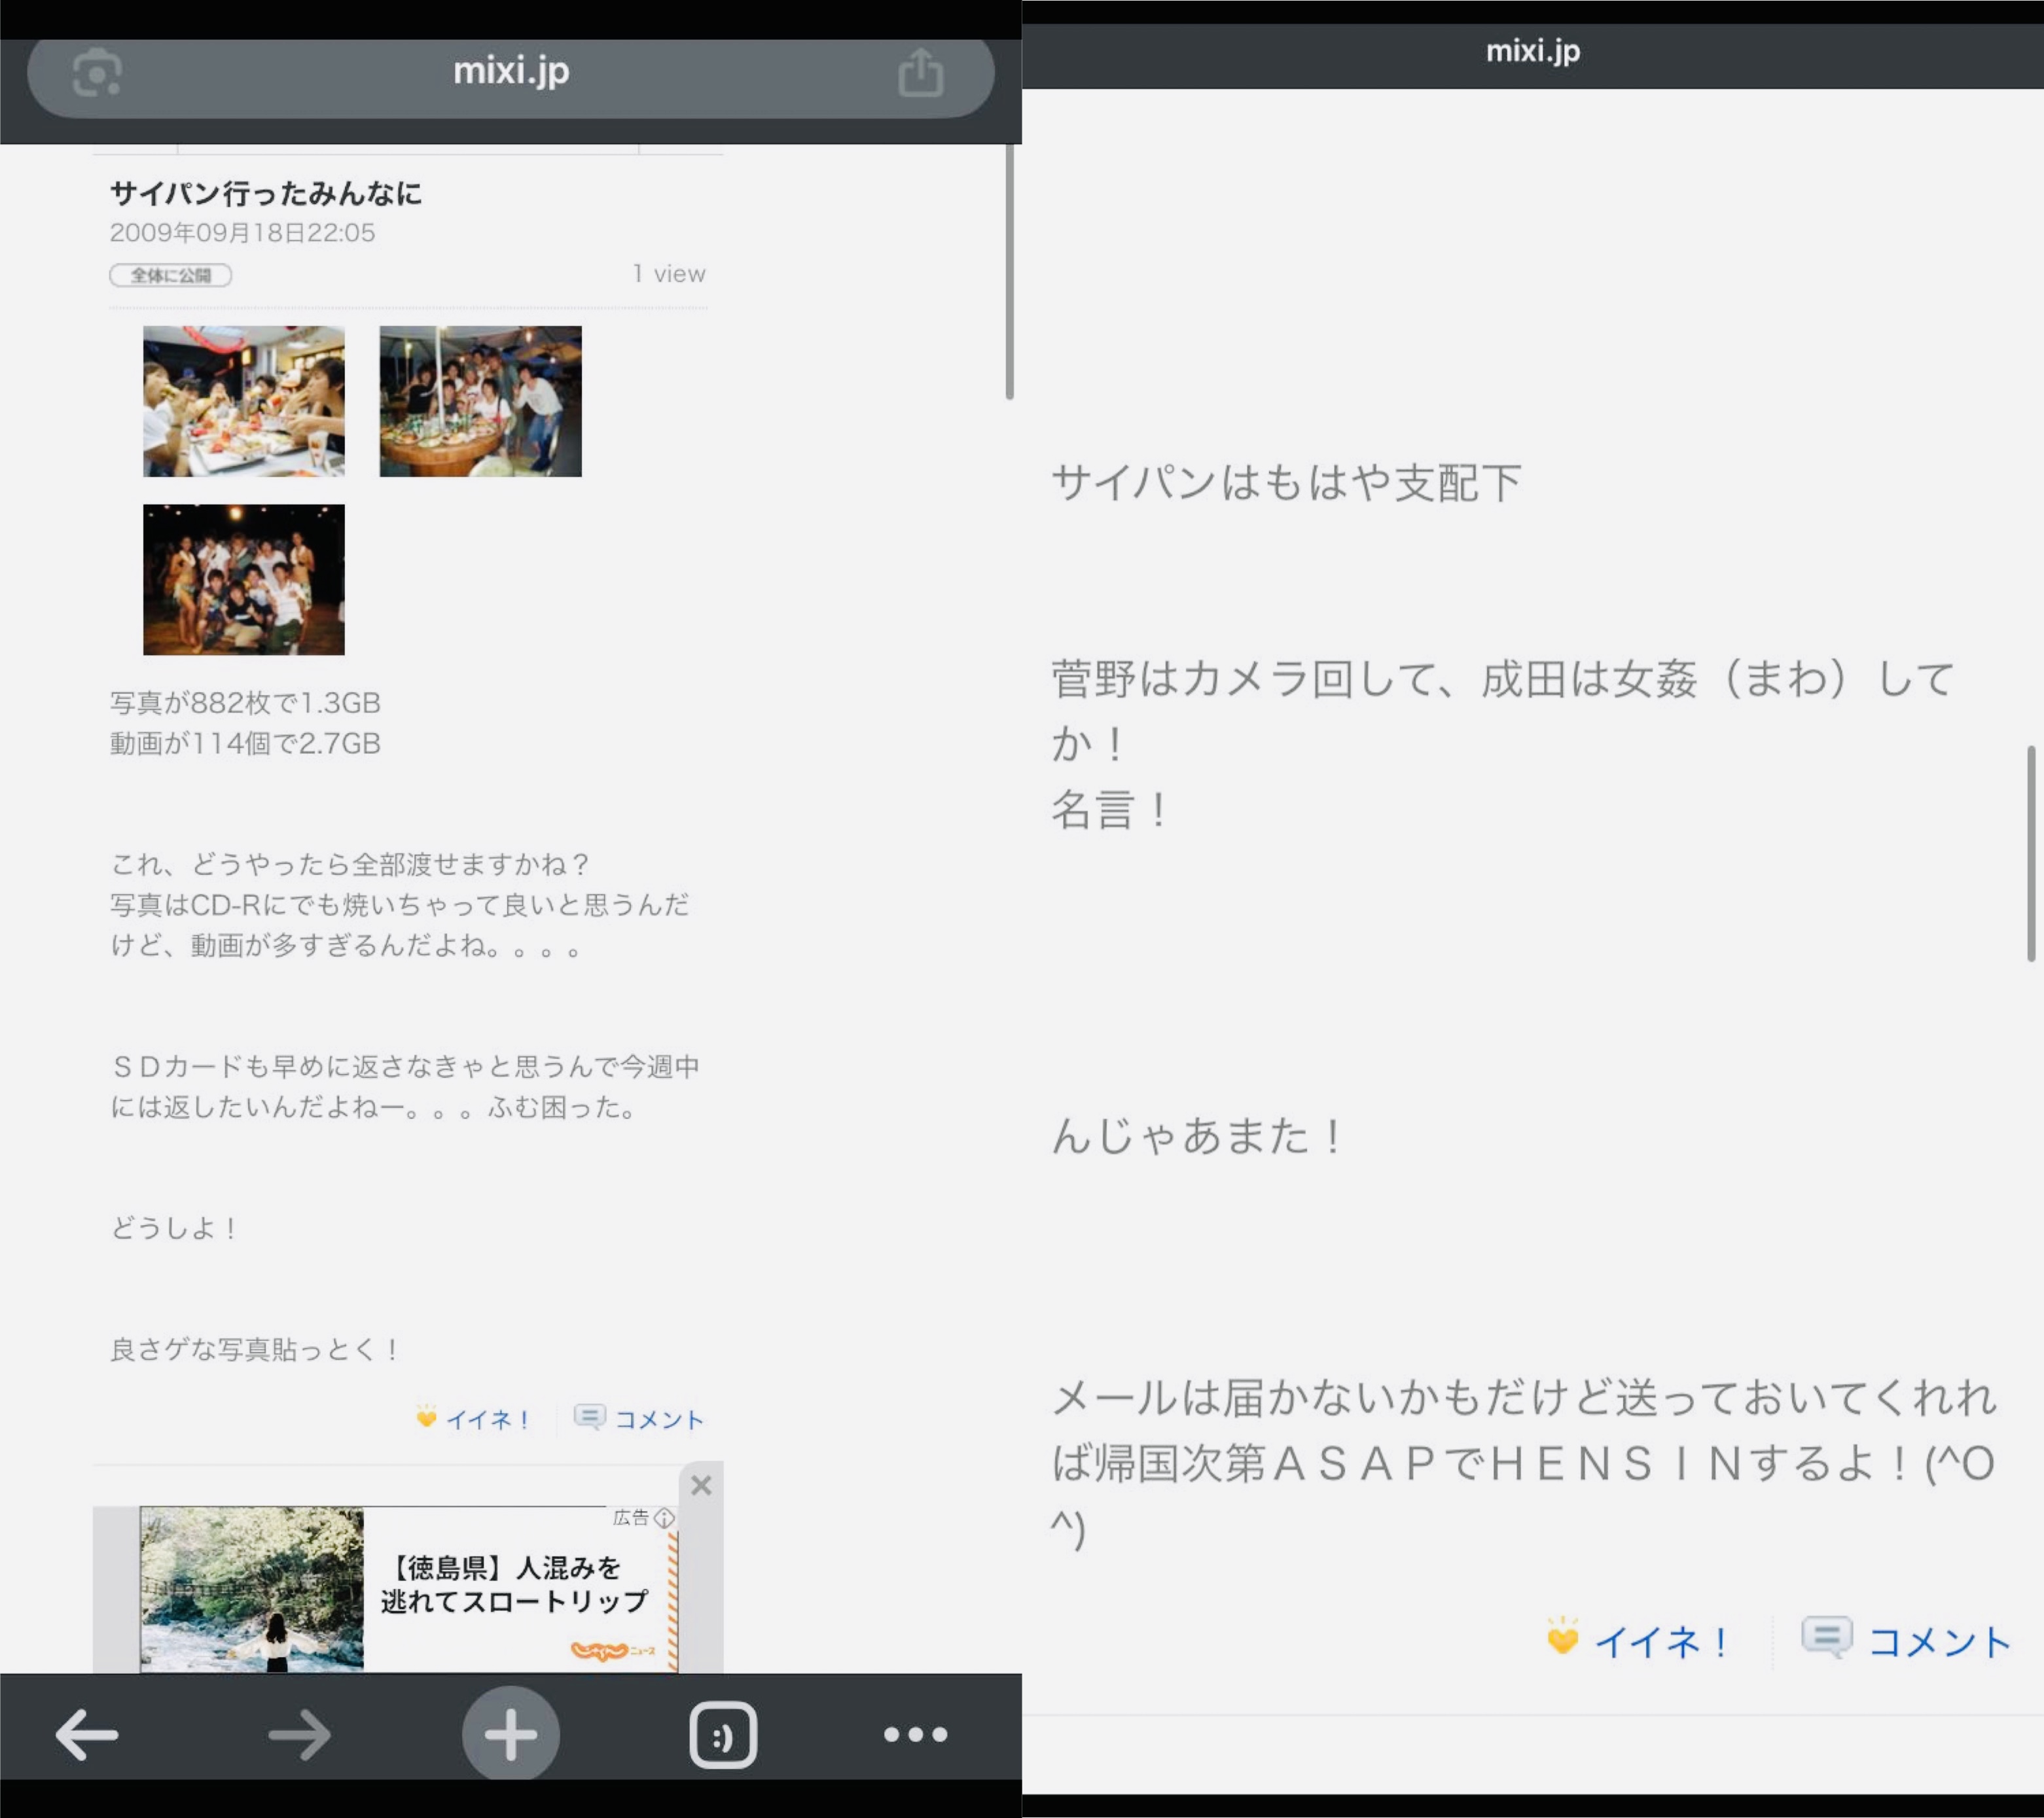2044x1818 pixels.
Task: Tap the share icon in address bar
Action: [920, 73]
